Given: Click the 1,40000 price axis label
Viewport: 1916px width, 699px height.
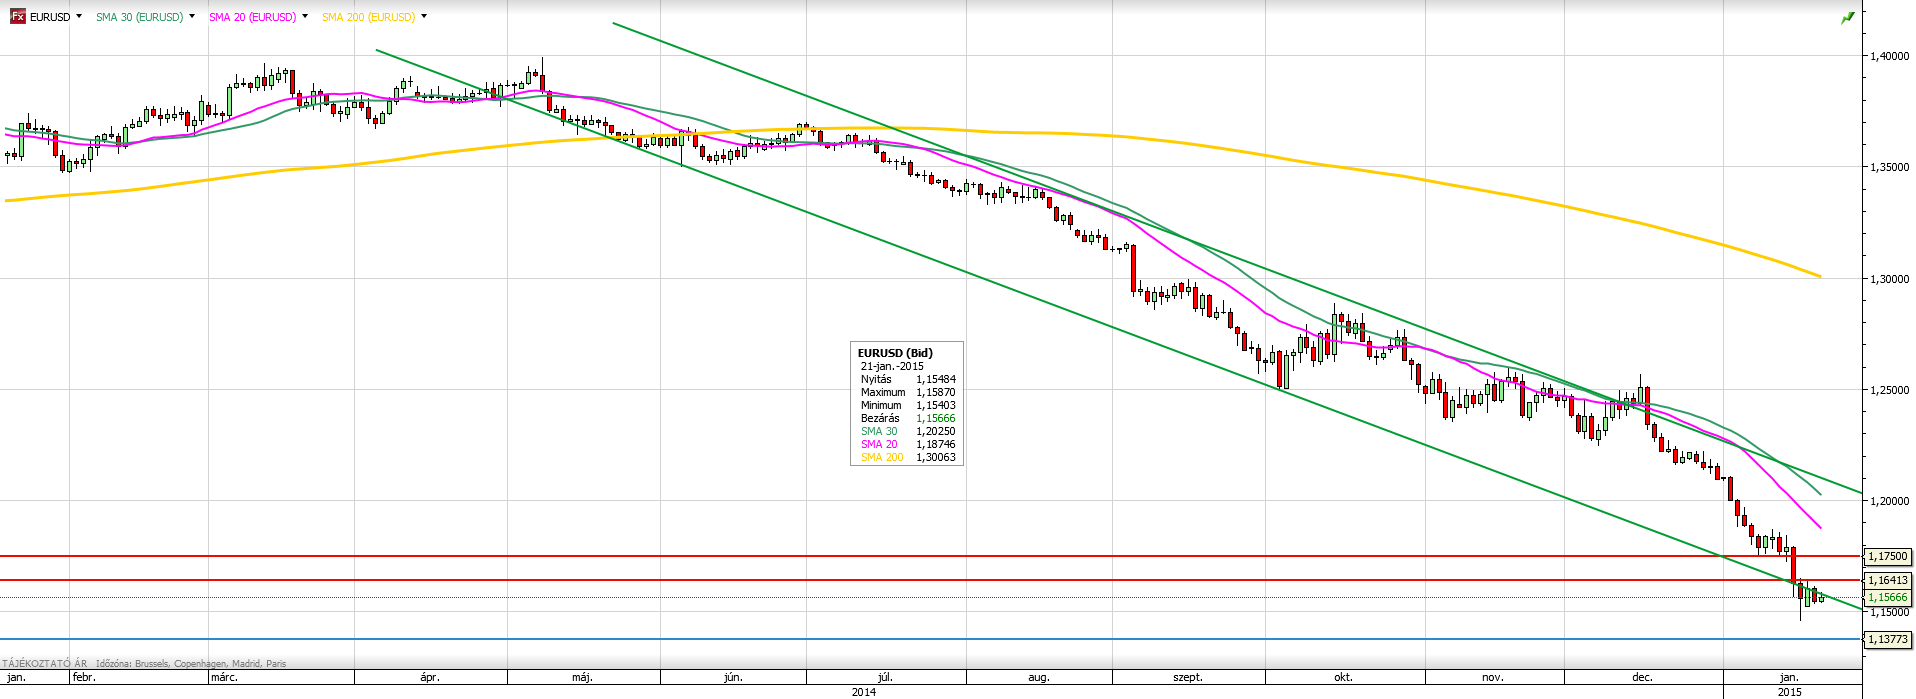Looking at the screenshot, I should click(1889, 56).
